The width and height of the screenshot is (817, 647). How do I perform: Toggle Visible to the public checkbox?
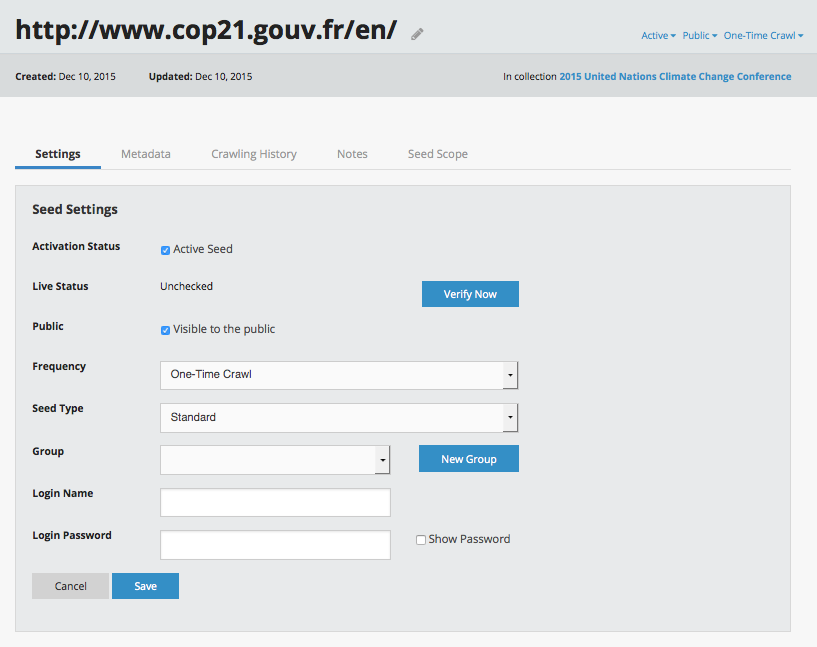[165, 330]
